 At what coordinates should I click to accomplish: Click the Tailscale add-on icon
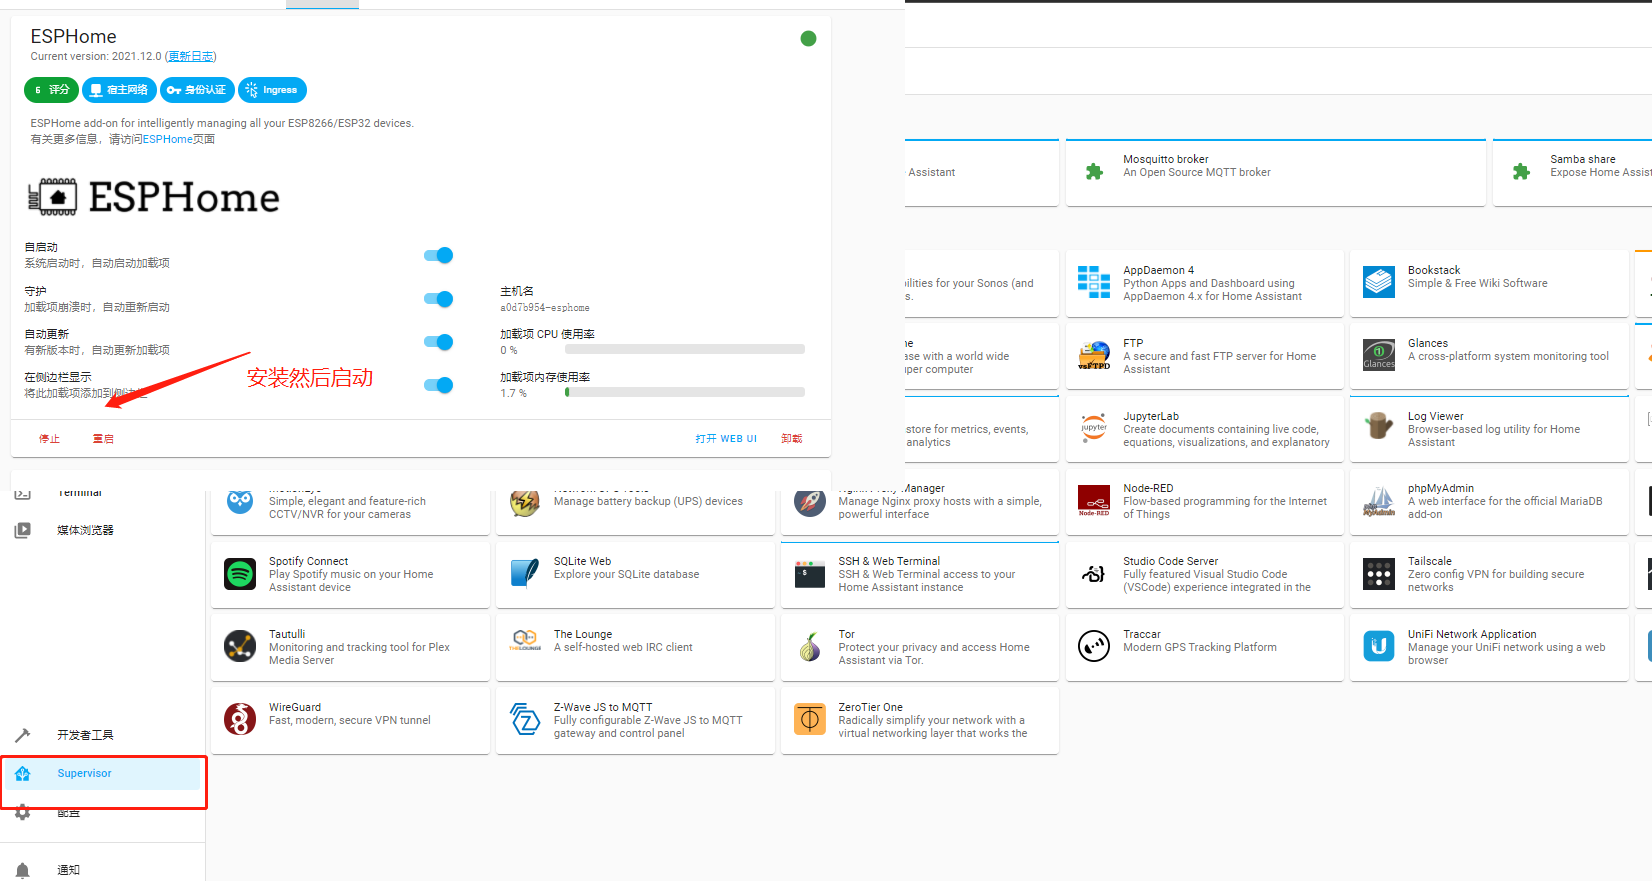[x=1379, y=574]
